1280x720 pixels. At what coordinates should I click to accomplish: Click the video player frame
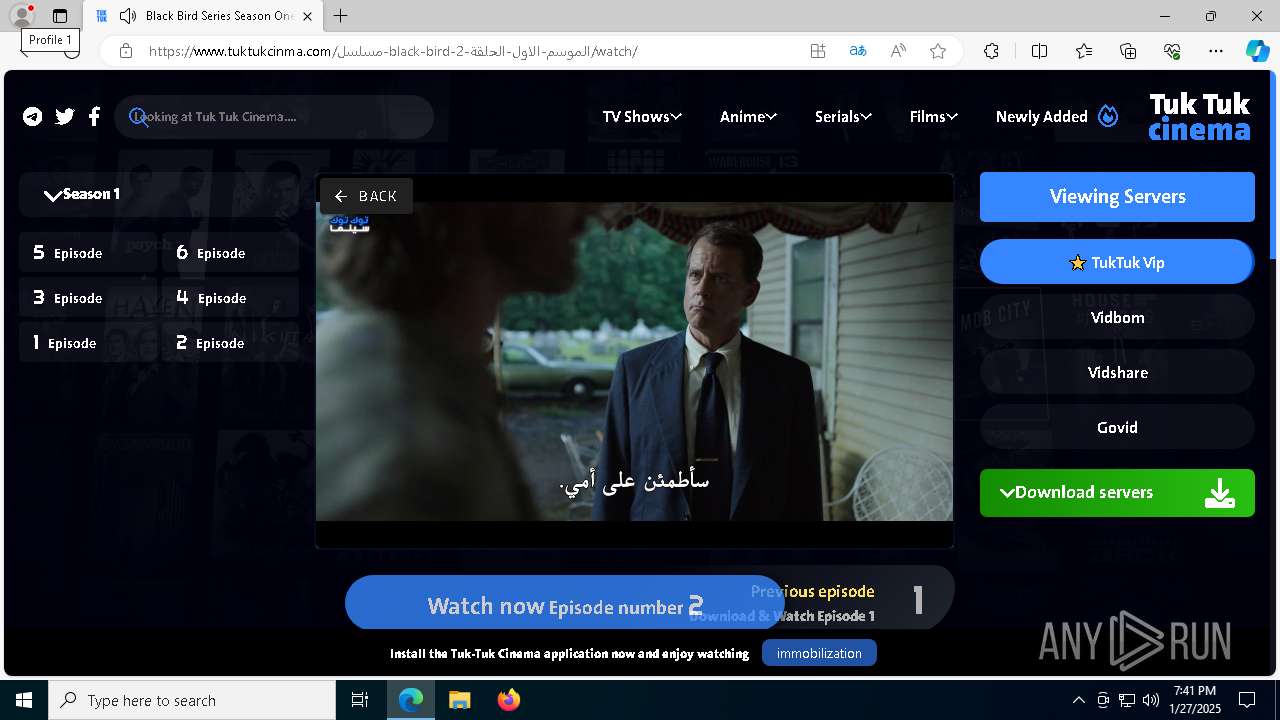pos(634,361)
